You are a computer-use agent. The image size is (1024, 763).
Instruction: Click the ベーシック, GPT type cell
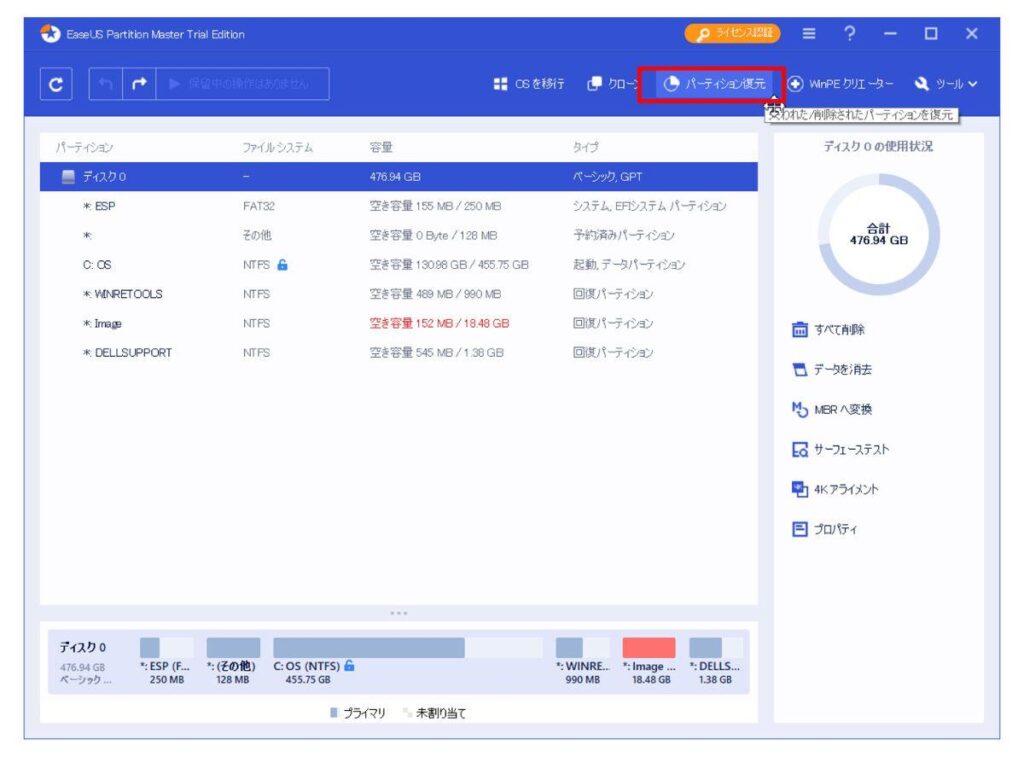click(607, 176)
